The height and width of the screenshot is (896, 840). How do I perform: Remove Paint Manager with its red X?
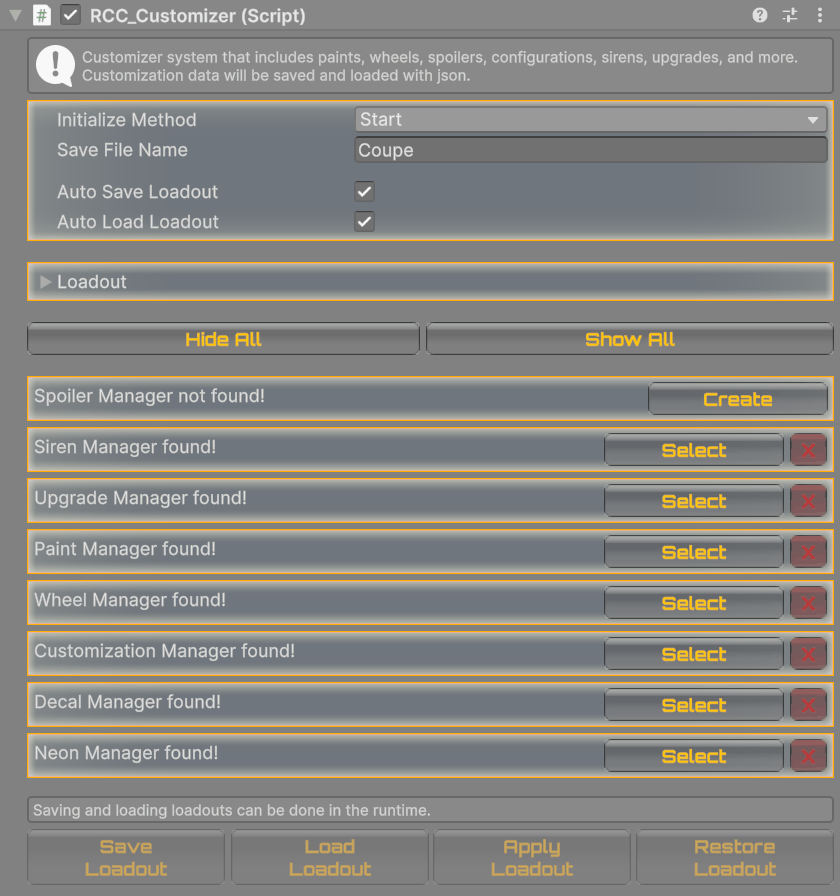click(808, 551)
